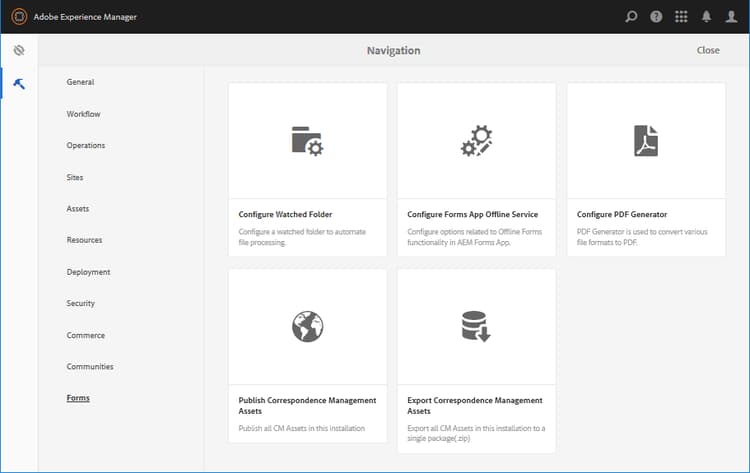Image resolution: width=750 pixels, height=473 pixels.
Task: Select Workflow in the tools menu
Action: [x=83, y=114]
